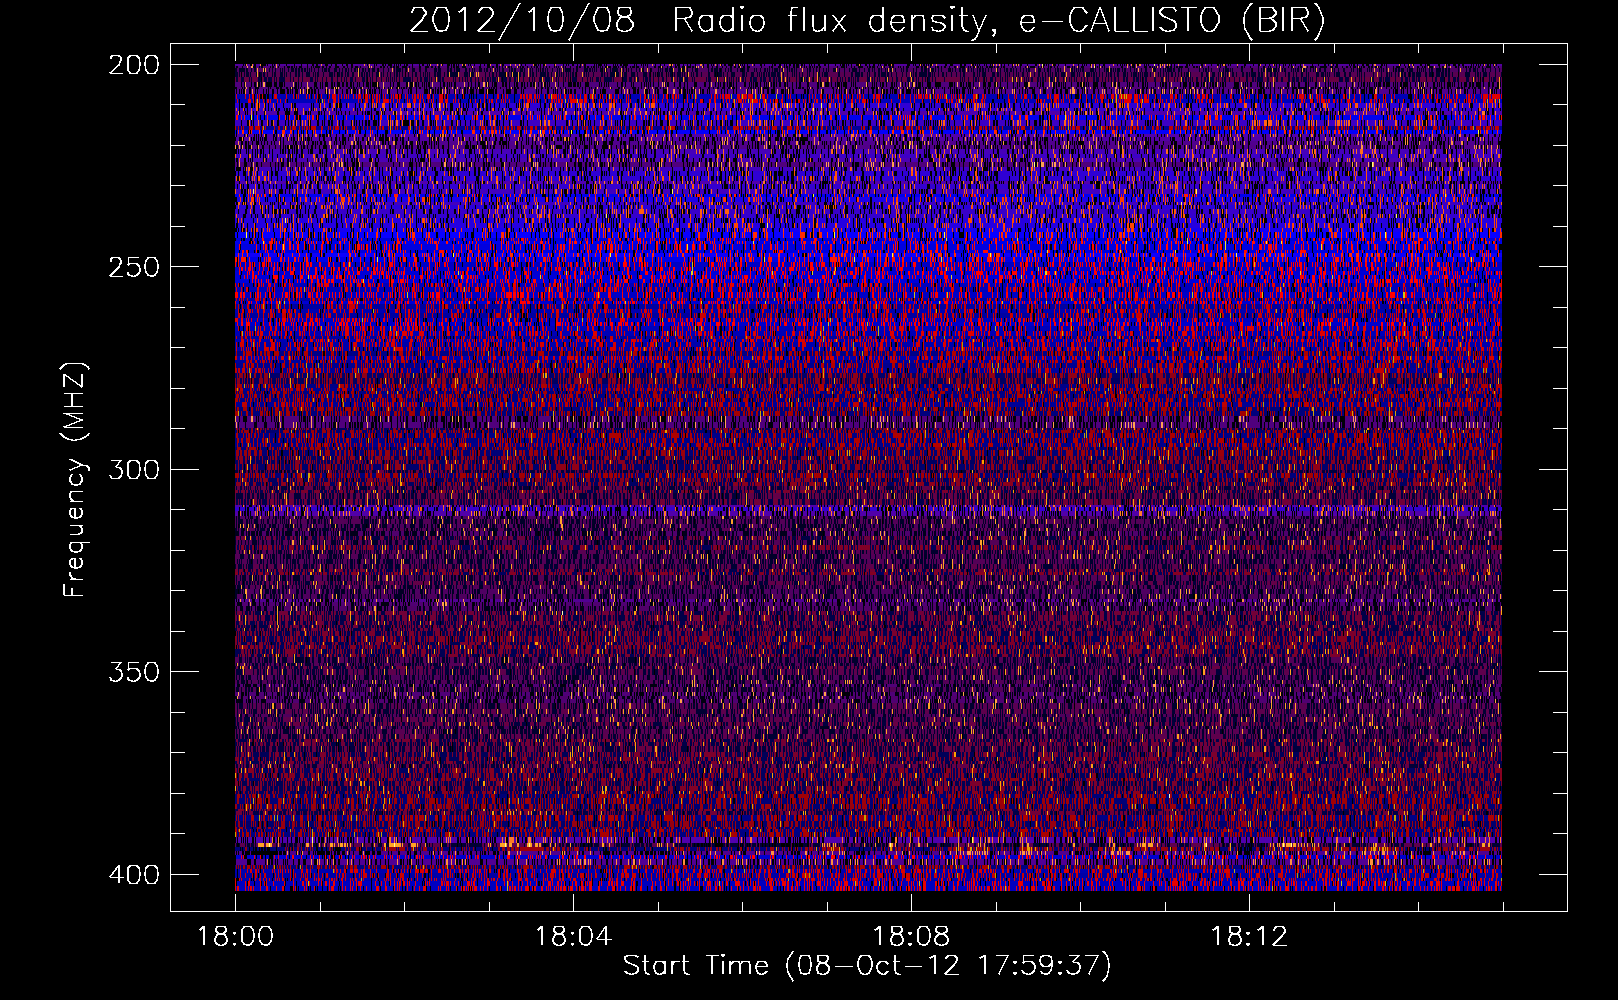Screen dimensions: 1618x1000
Task: Click the bright yellow interference band near 393 MHz
Action: click(868, 846)
